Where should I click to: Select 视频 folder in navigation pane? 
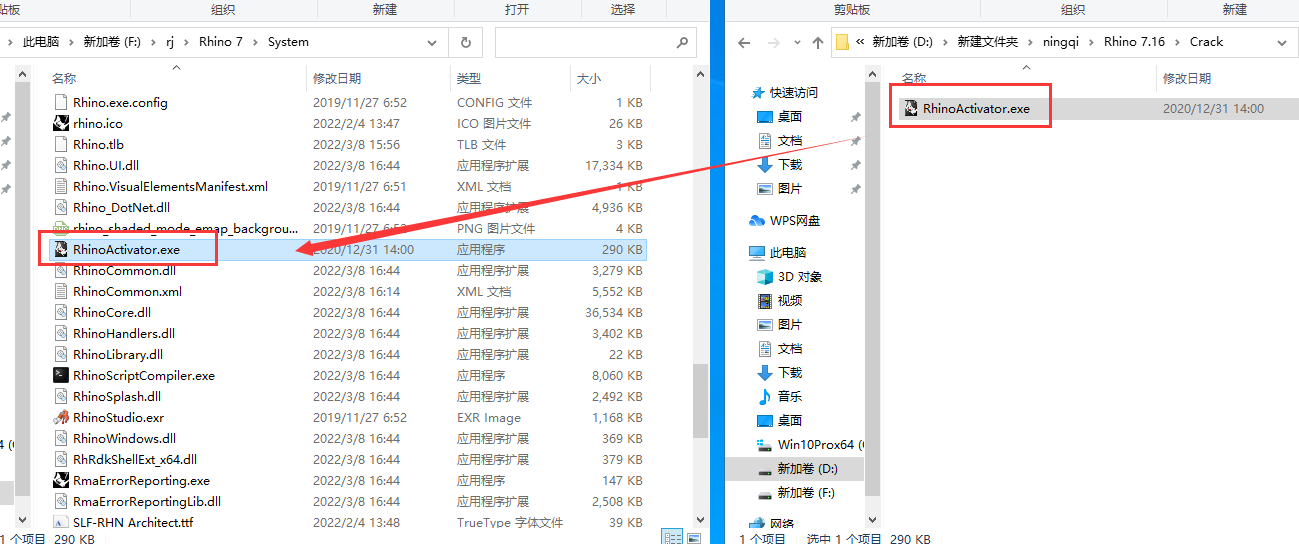(x=779, y=300)
